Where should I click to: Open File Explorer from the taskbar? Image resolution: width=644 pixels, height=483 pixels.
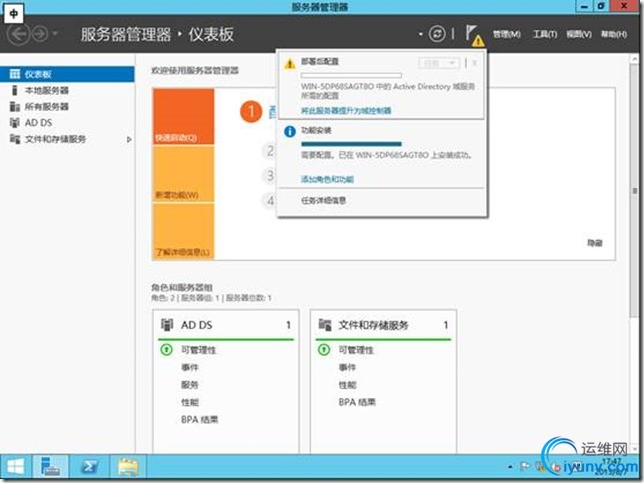coord(128,467)
